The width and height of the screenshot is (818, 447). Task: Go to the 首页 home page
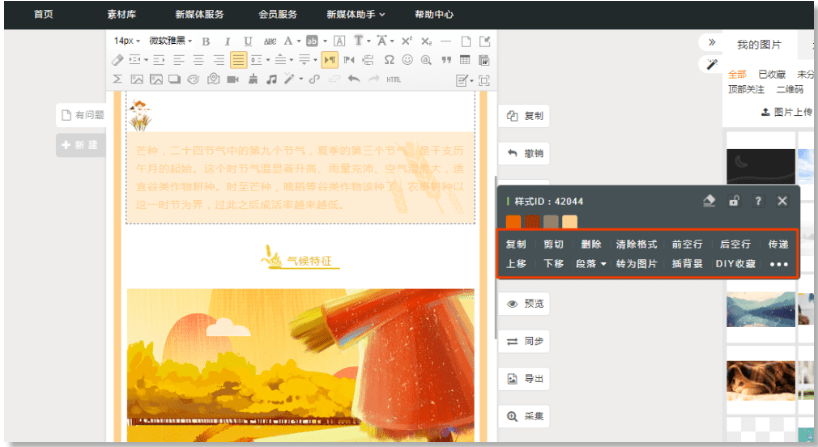(43, 15)
